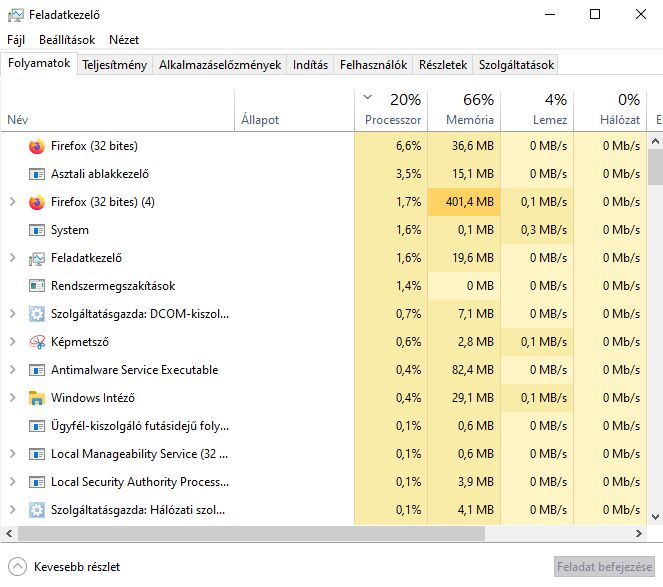Click the 0,3 MB/s disk cell
Viewport: 663px width, 587px height.
coord(537,230)
